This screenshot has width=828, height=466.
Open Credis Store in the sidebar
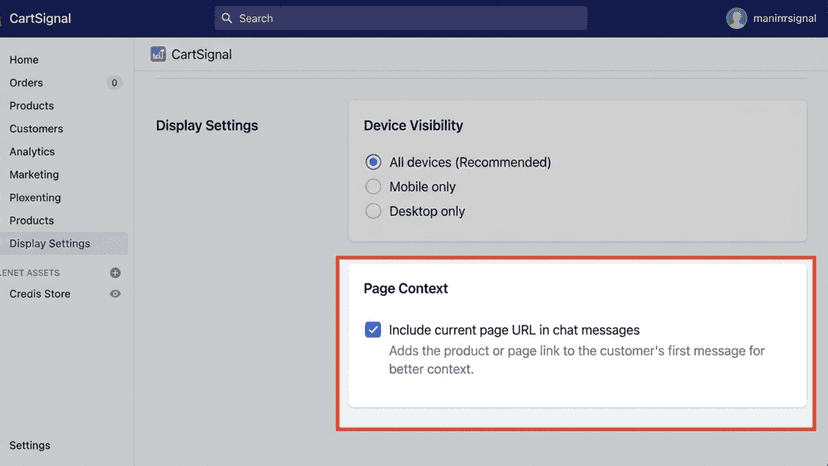[40, 294]
